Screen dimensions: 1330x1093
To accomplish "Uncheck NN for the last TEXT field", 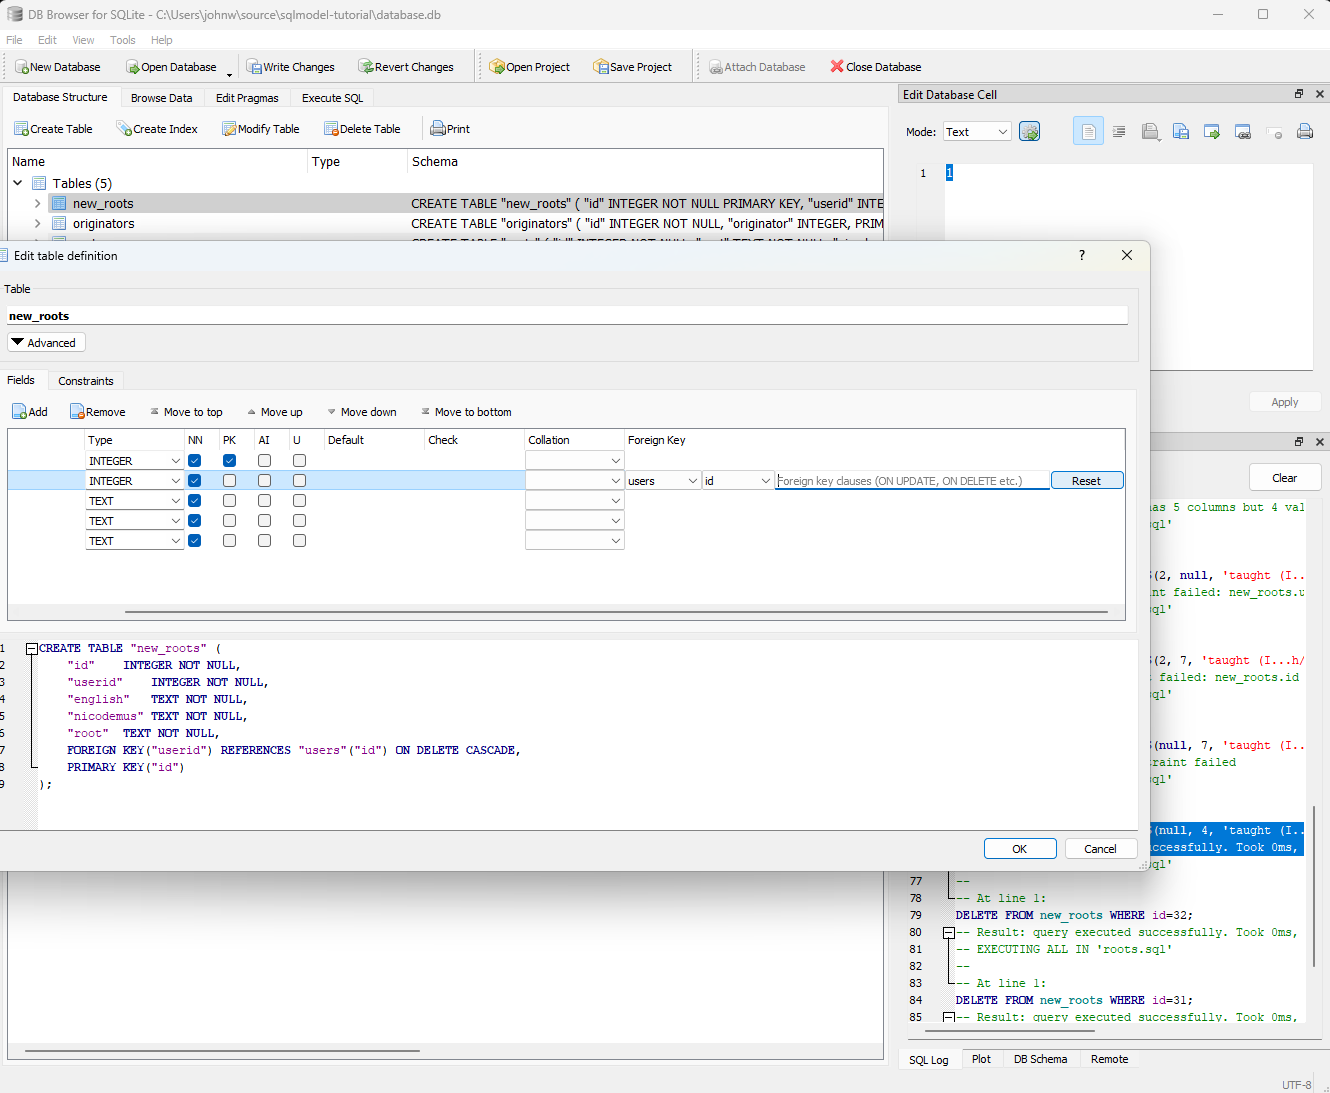I will tap(195, 541).
